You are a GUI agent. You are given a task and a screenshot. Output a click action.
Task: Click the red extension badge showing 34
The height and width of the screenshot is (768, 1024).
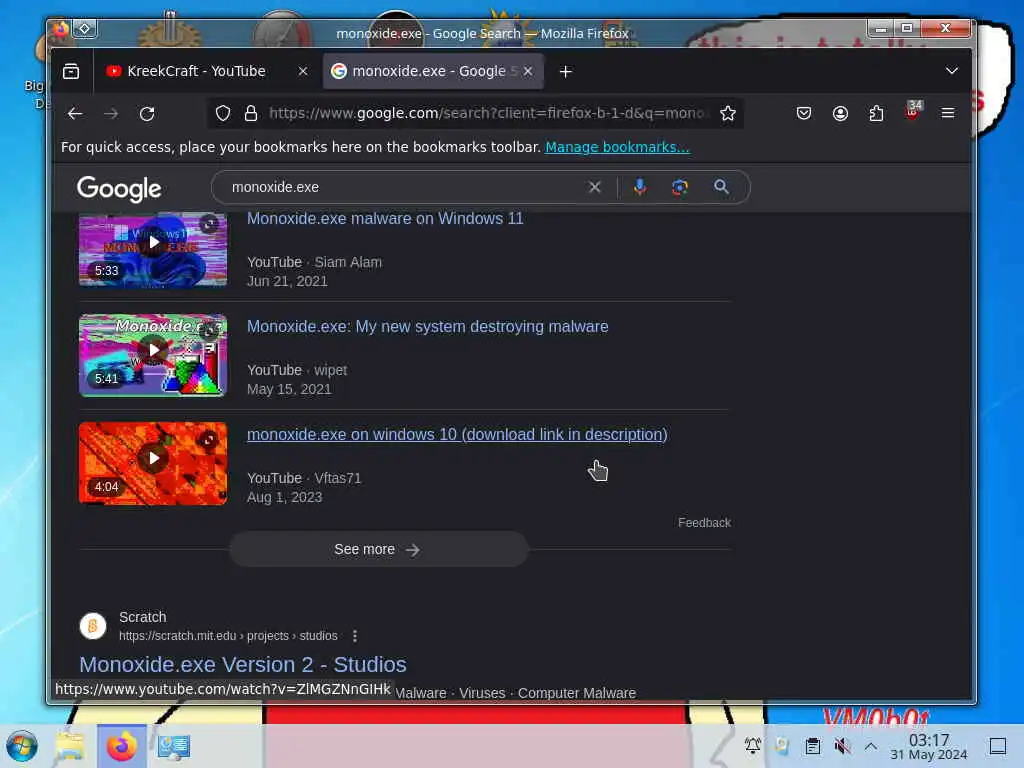point(913,111)
